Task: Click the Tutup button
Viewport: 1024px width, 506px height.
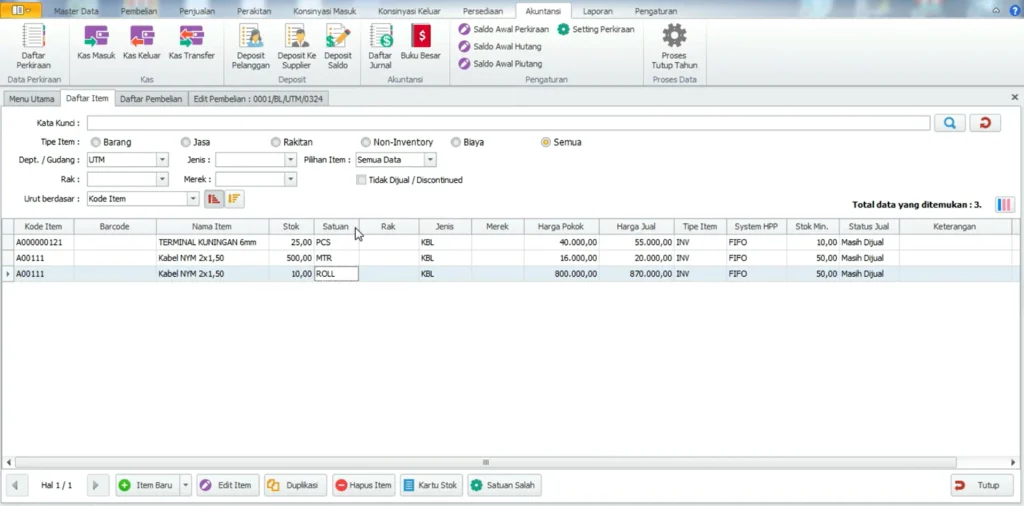Action: (x=982, y=485)
